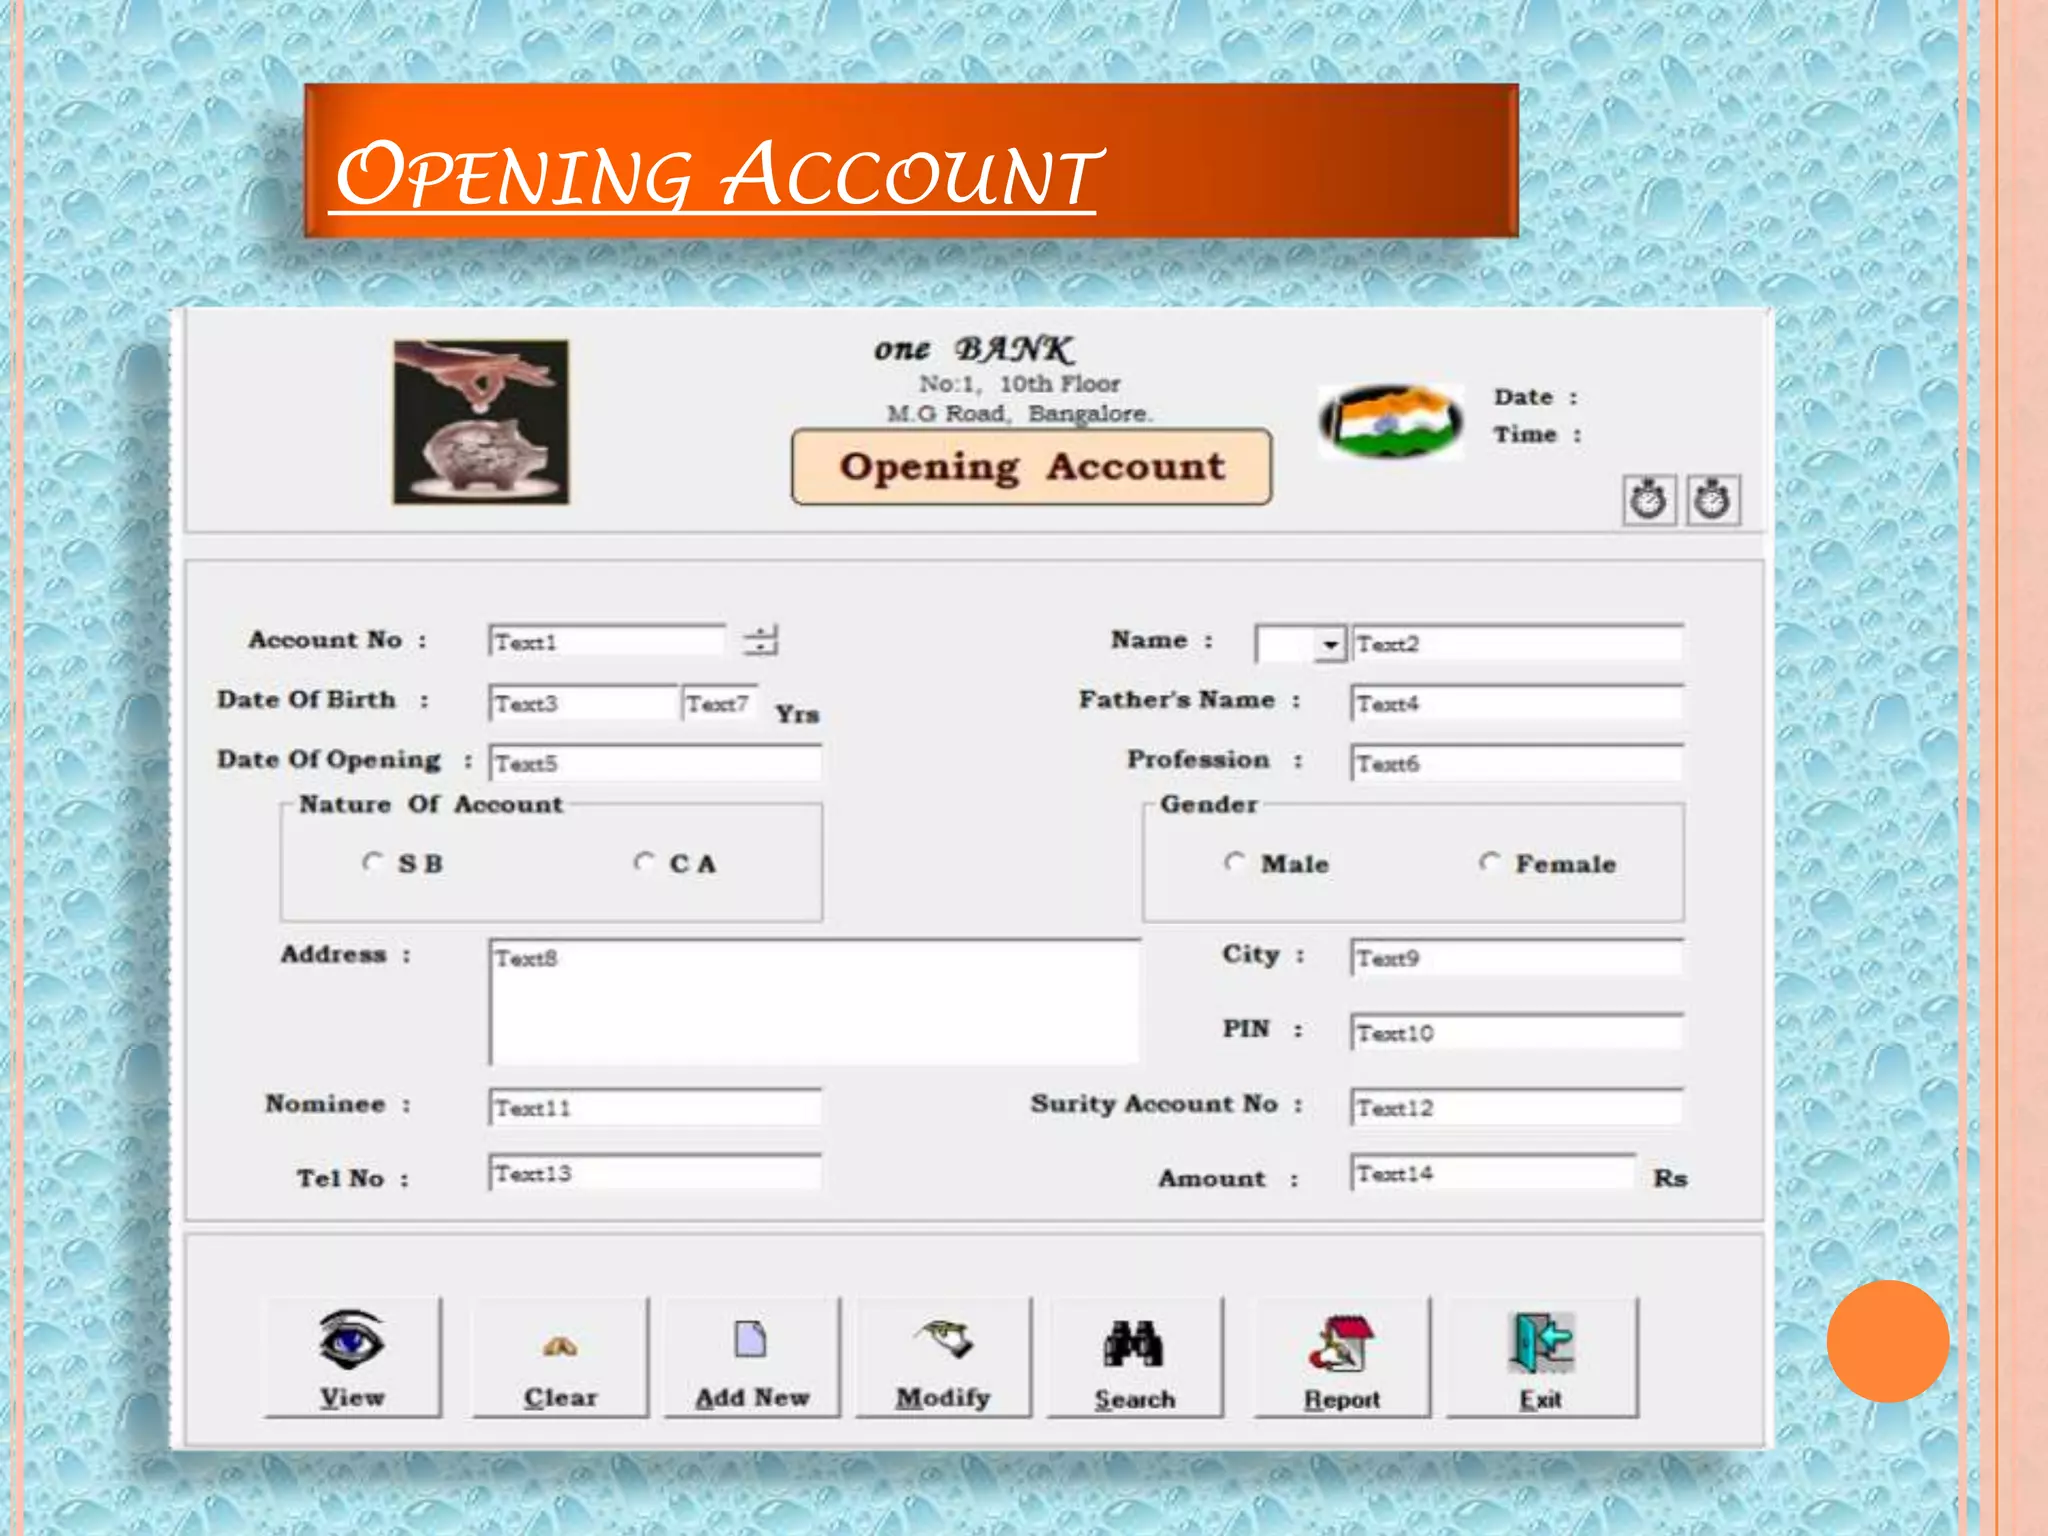Viewport: 2048px width, 1536px height.
Task: Click the Exit button
Action: point(1542,1357)
